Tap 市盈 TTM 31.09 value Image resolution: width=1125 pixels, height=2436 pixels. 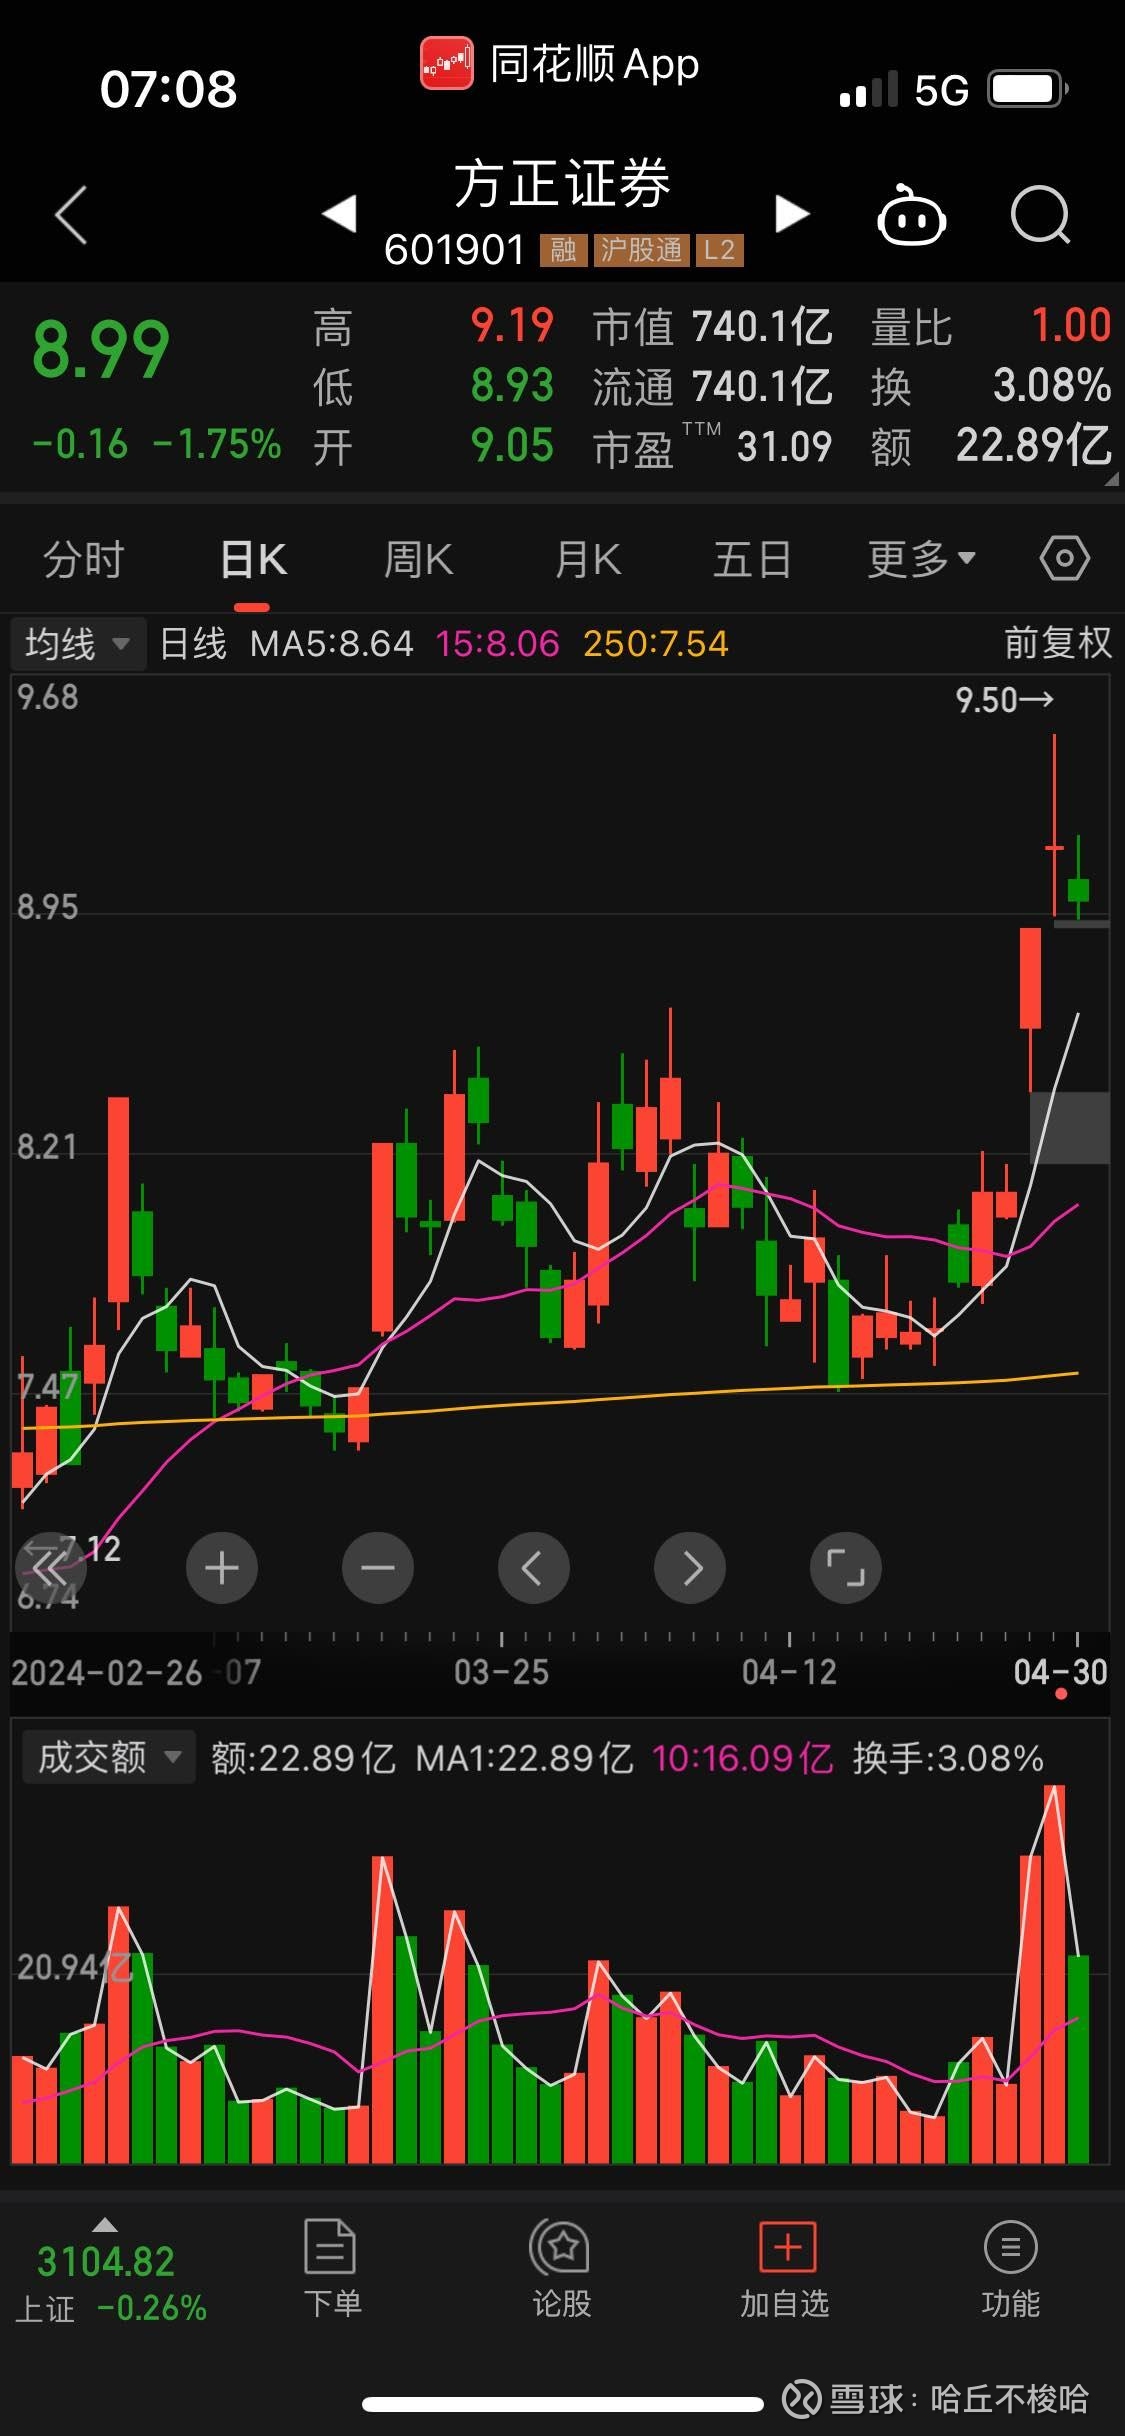[784, 447]
